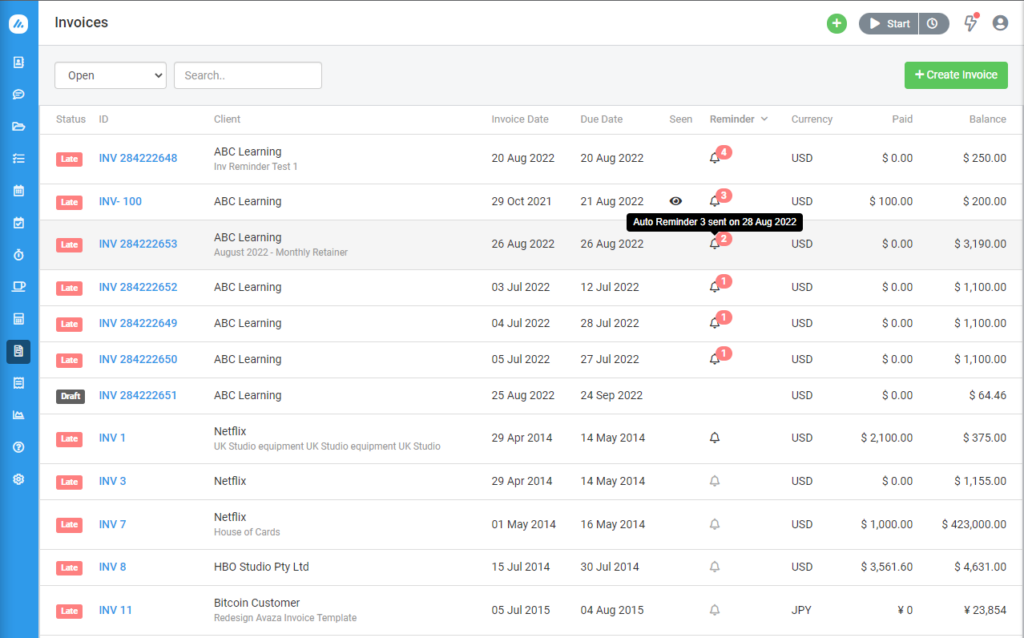Click the chat bubble icon in sidebar
Viewport: 1024px width, 638px height.
click(18, 94)
